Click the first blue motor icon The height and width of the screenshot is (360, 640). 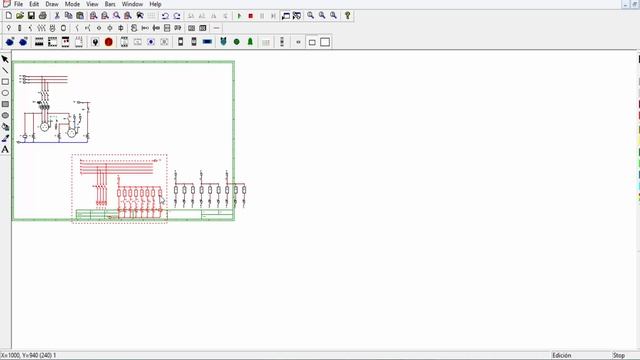coord(10,42)
